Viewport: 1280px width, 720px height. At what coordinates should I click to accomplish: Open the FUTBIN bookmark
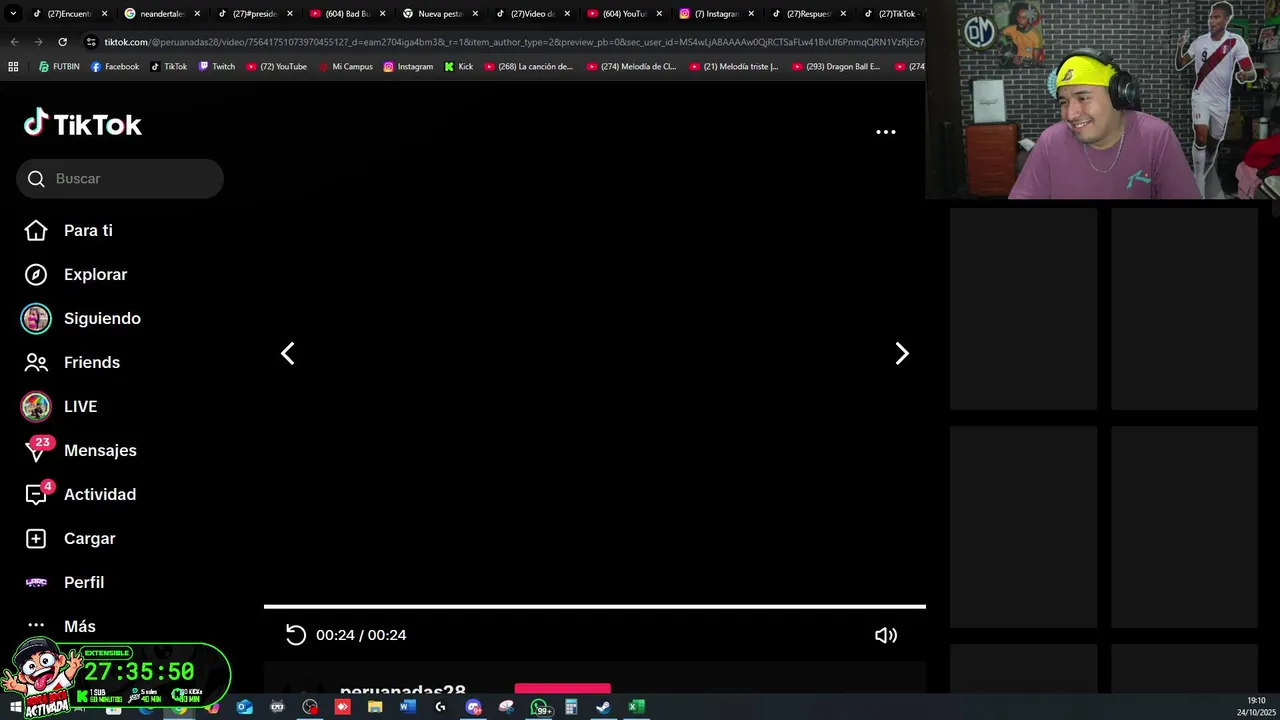[x=59, y=67]
